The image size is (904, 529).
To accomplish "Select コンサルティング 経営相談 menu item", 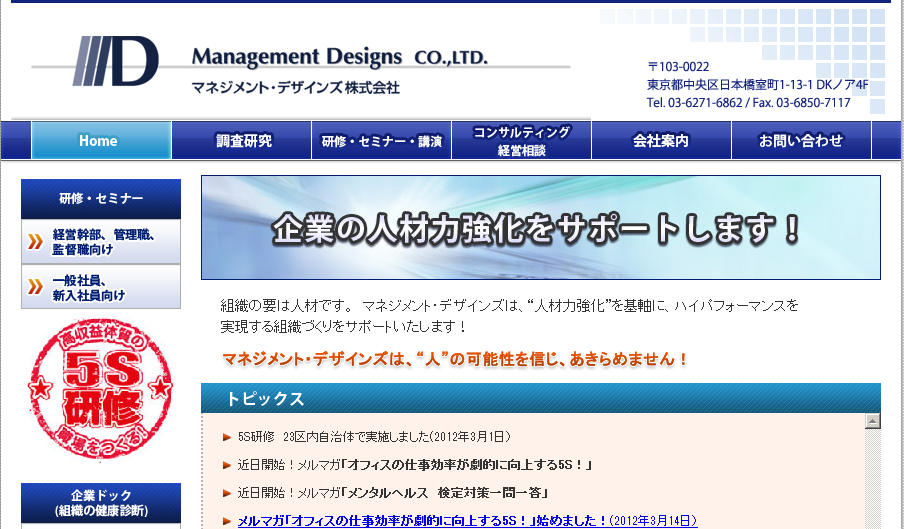I will click(522, 140).
